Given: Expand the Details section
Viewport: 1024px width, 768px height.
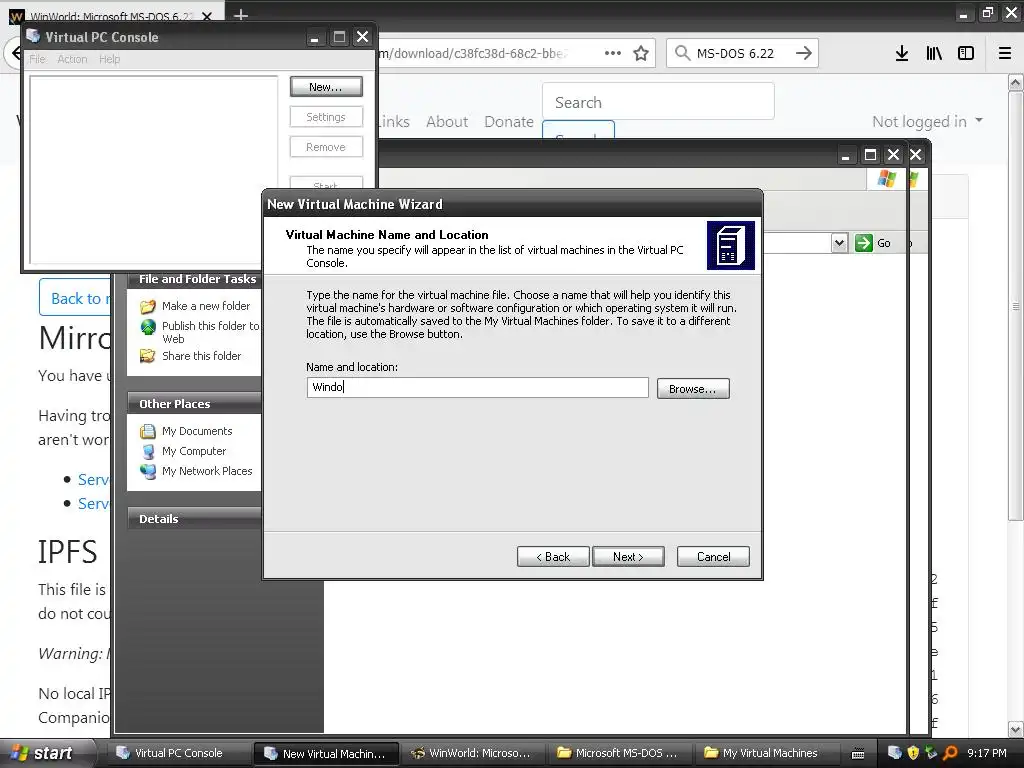Looking at the screenshot, I should pyautogui.click(x=194, y=519).
